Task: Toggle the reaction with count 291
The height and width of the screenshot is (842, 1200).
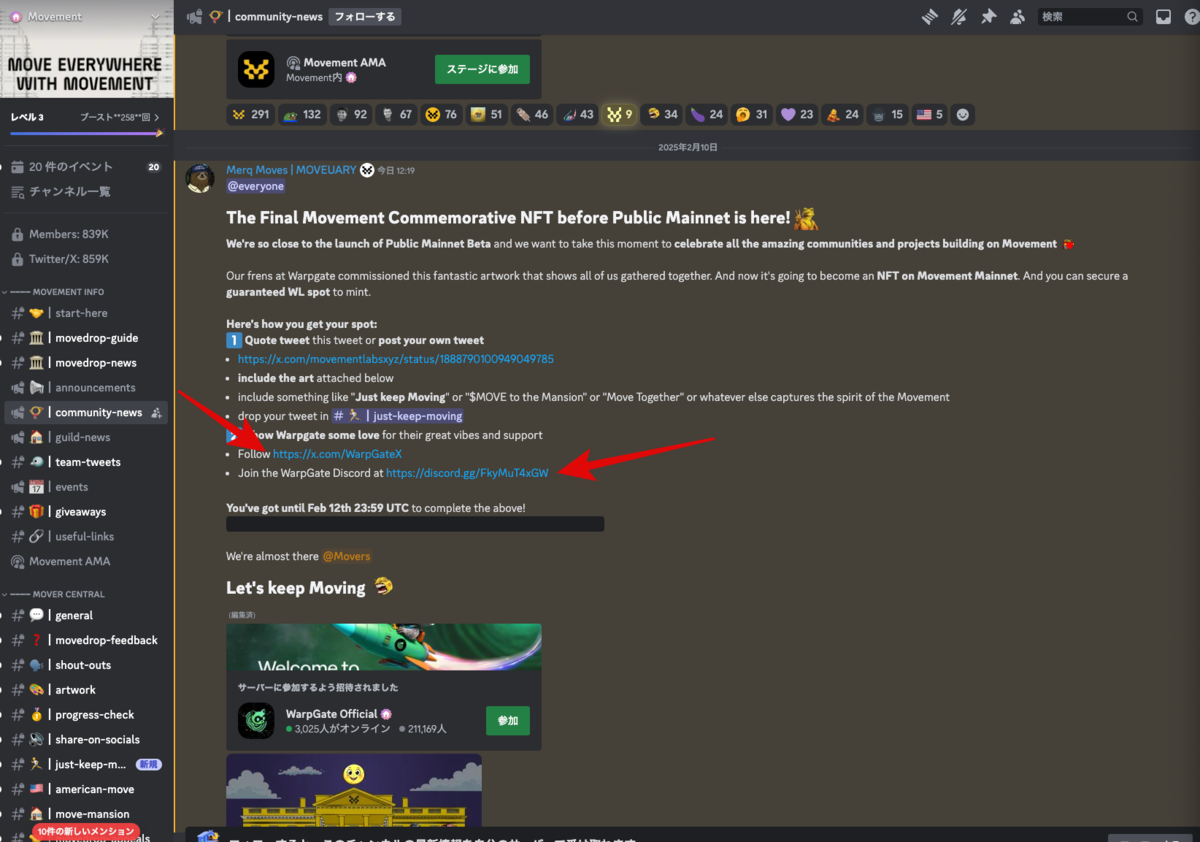Action: pos(251,114)
